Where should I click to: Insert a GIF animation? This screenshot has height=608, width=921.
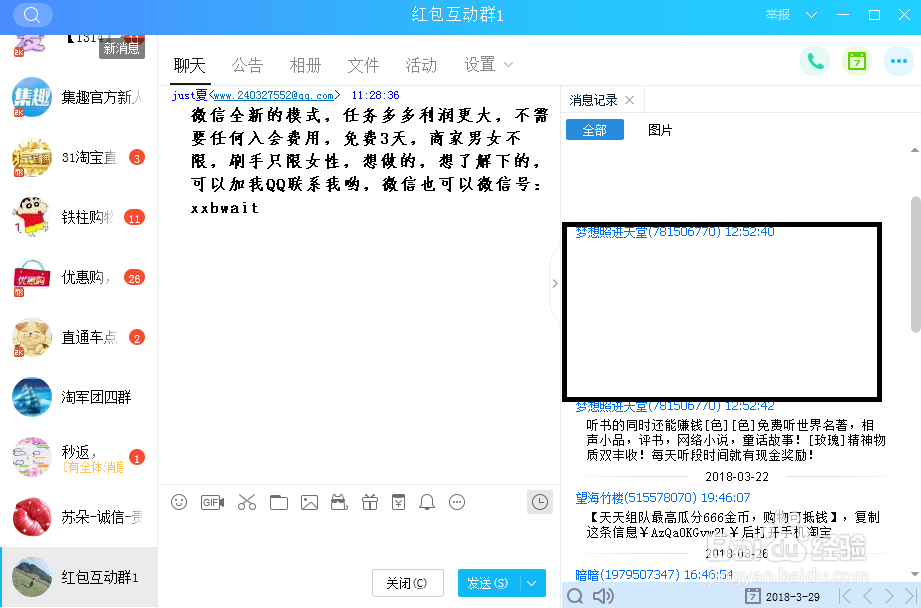(213, 502)
